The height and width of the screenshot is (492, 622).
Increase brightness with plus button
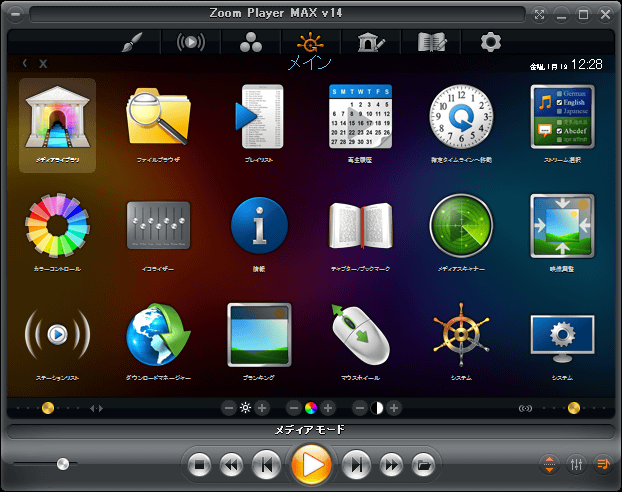(262, 408)
